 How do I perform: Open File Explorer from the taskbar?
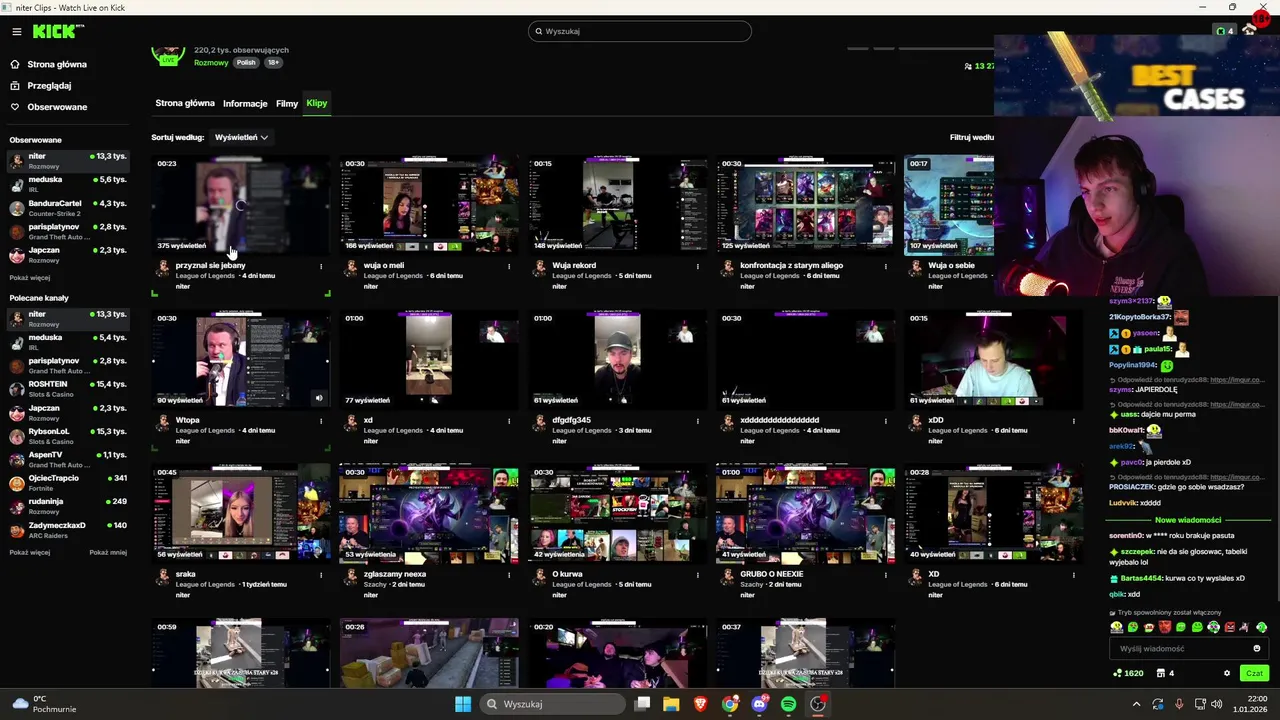click(x=672, y=704)
